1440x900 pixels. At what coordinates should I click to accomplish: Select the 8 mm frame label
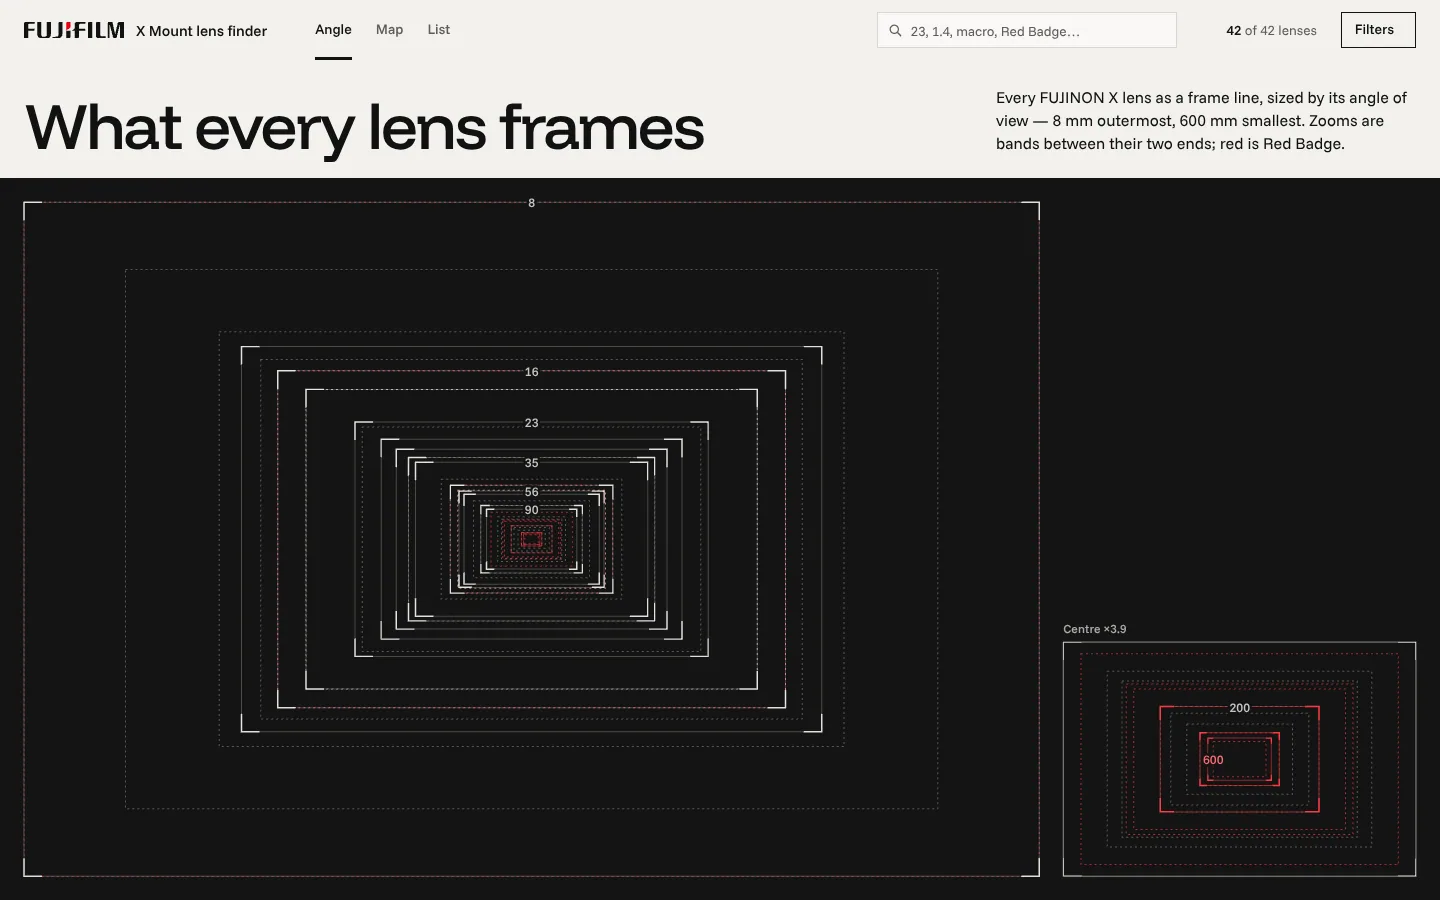[531, 203]
